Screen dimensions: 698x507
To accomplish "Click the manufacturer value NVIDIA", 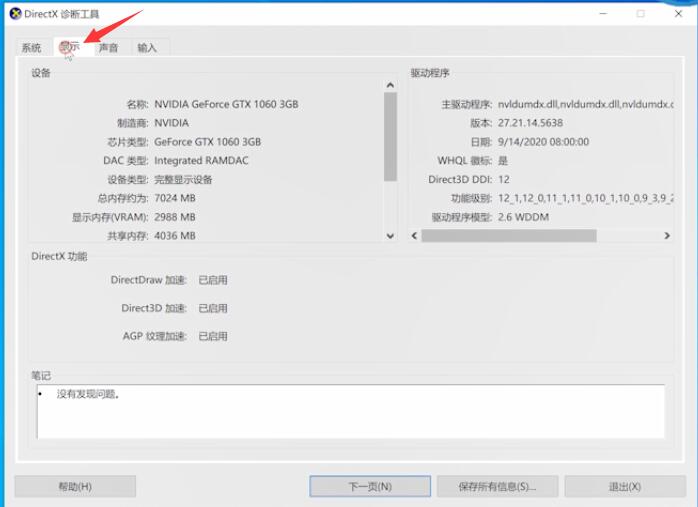I will [171, 123].
